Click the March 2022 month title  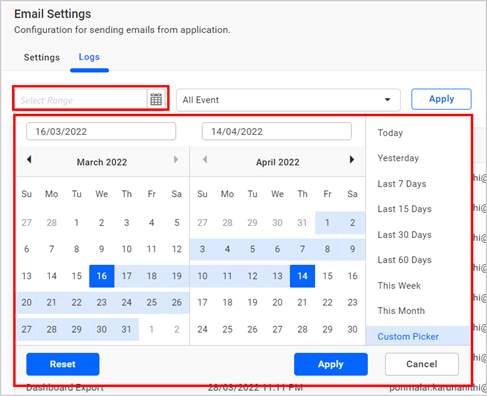tap(102, 162)
